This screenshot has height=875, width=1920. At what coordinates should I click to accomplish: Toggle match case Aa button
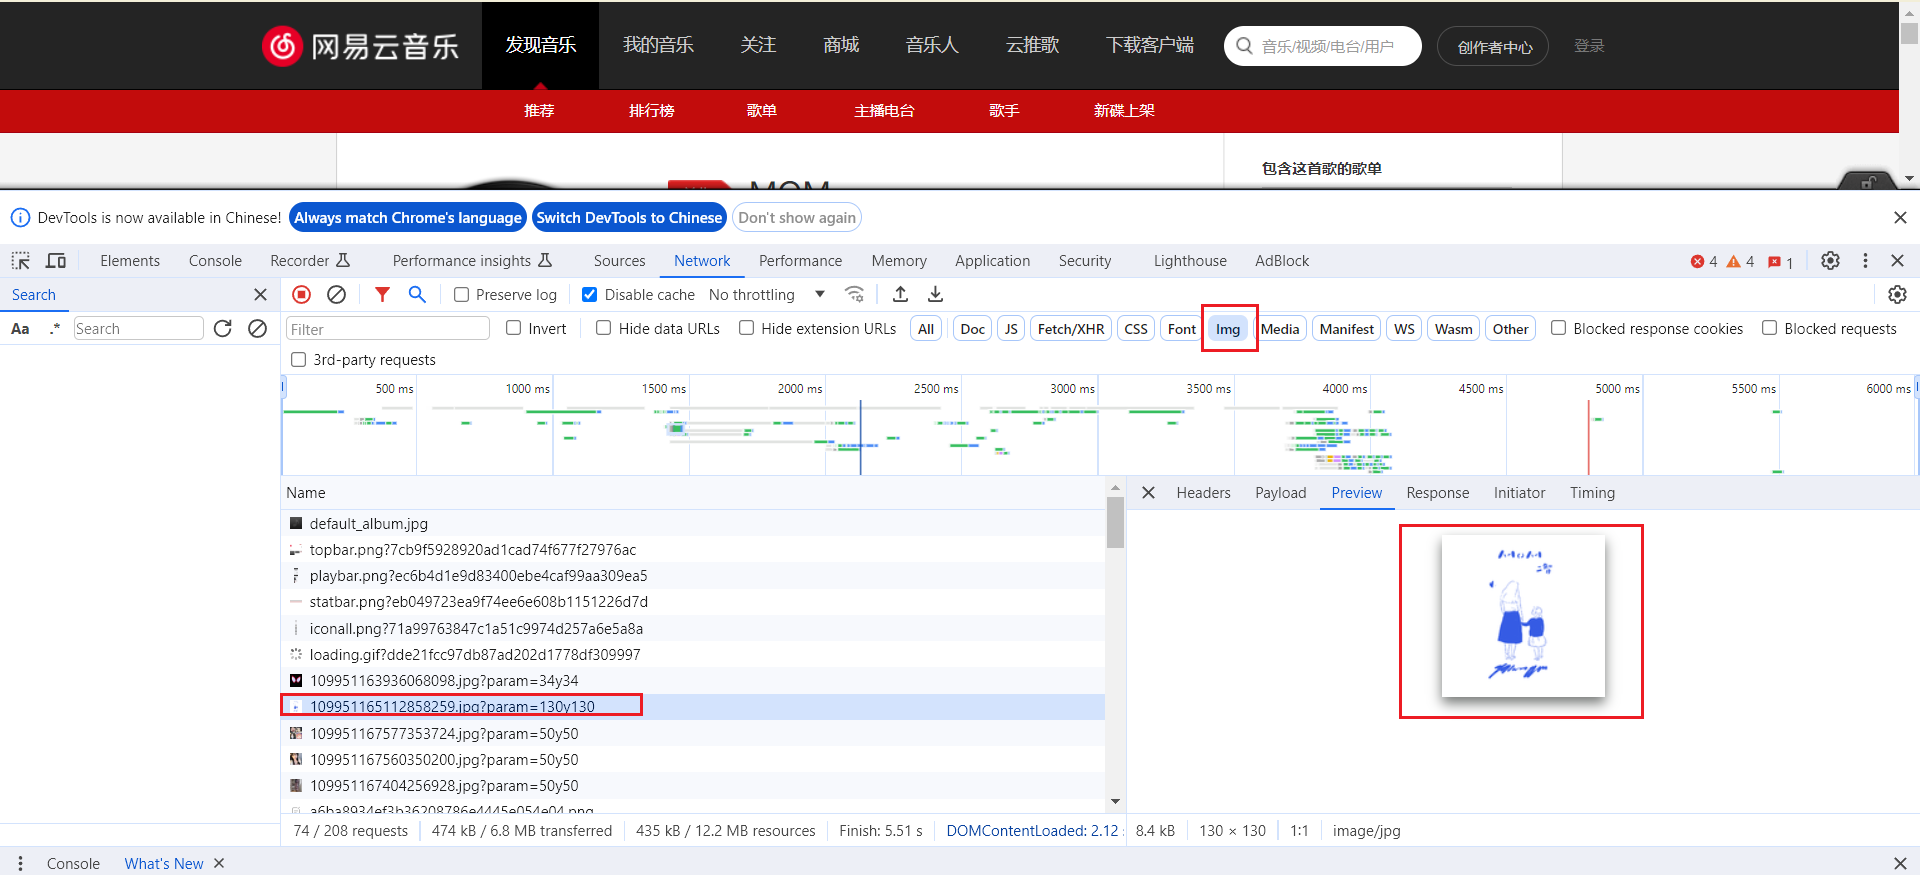(x=20, y=329)
